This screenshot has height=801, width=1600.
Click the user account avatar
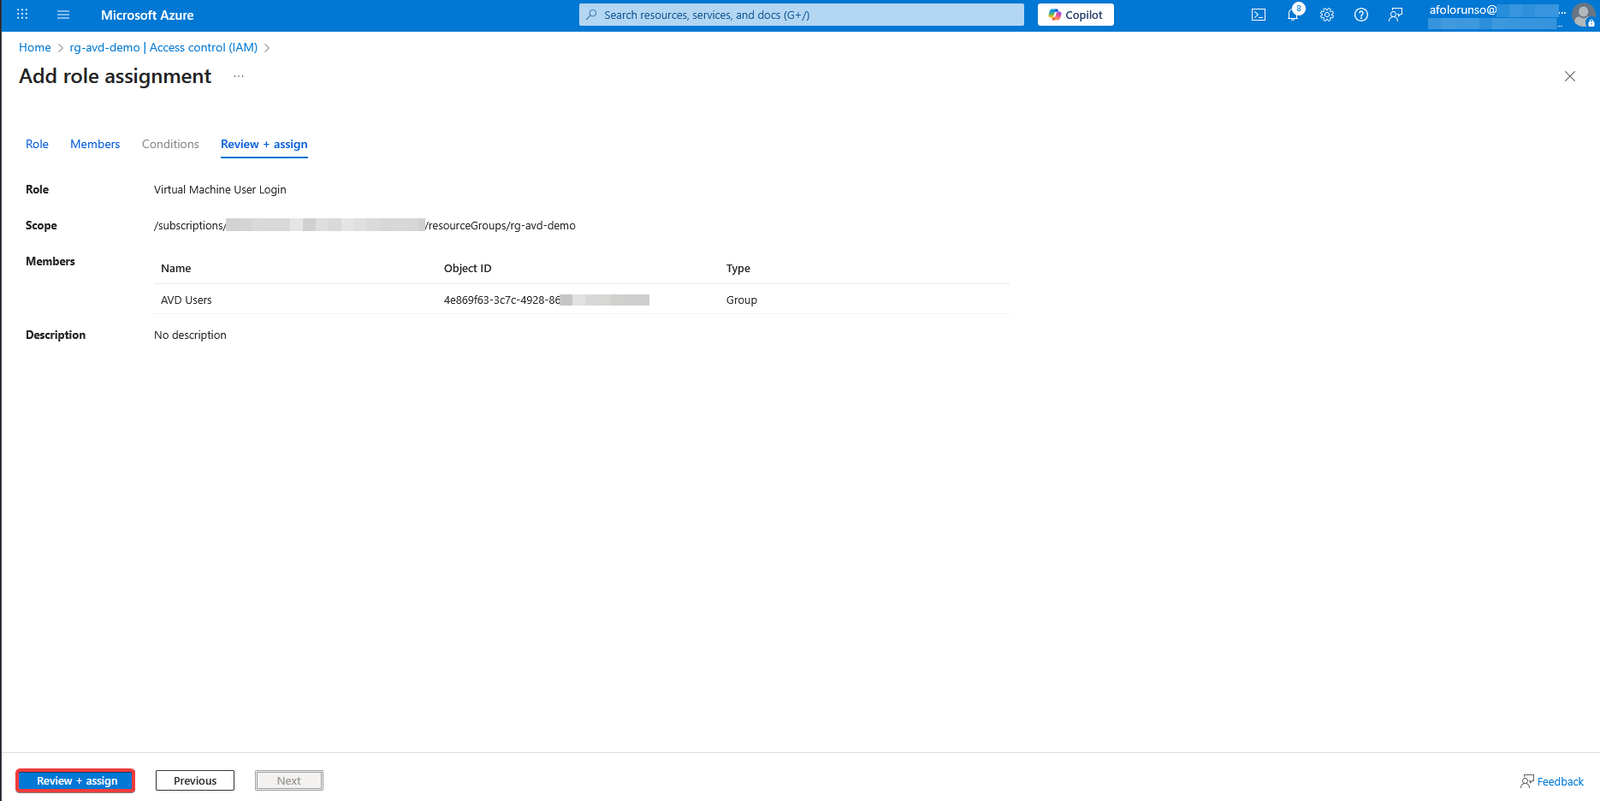[1582, 15]
